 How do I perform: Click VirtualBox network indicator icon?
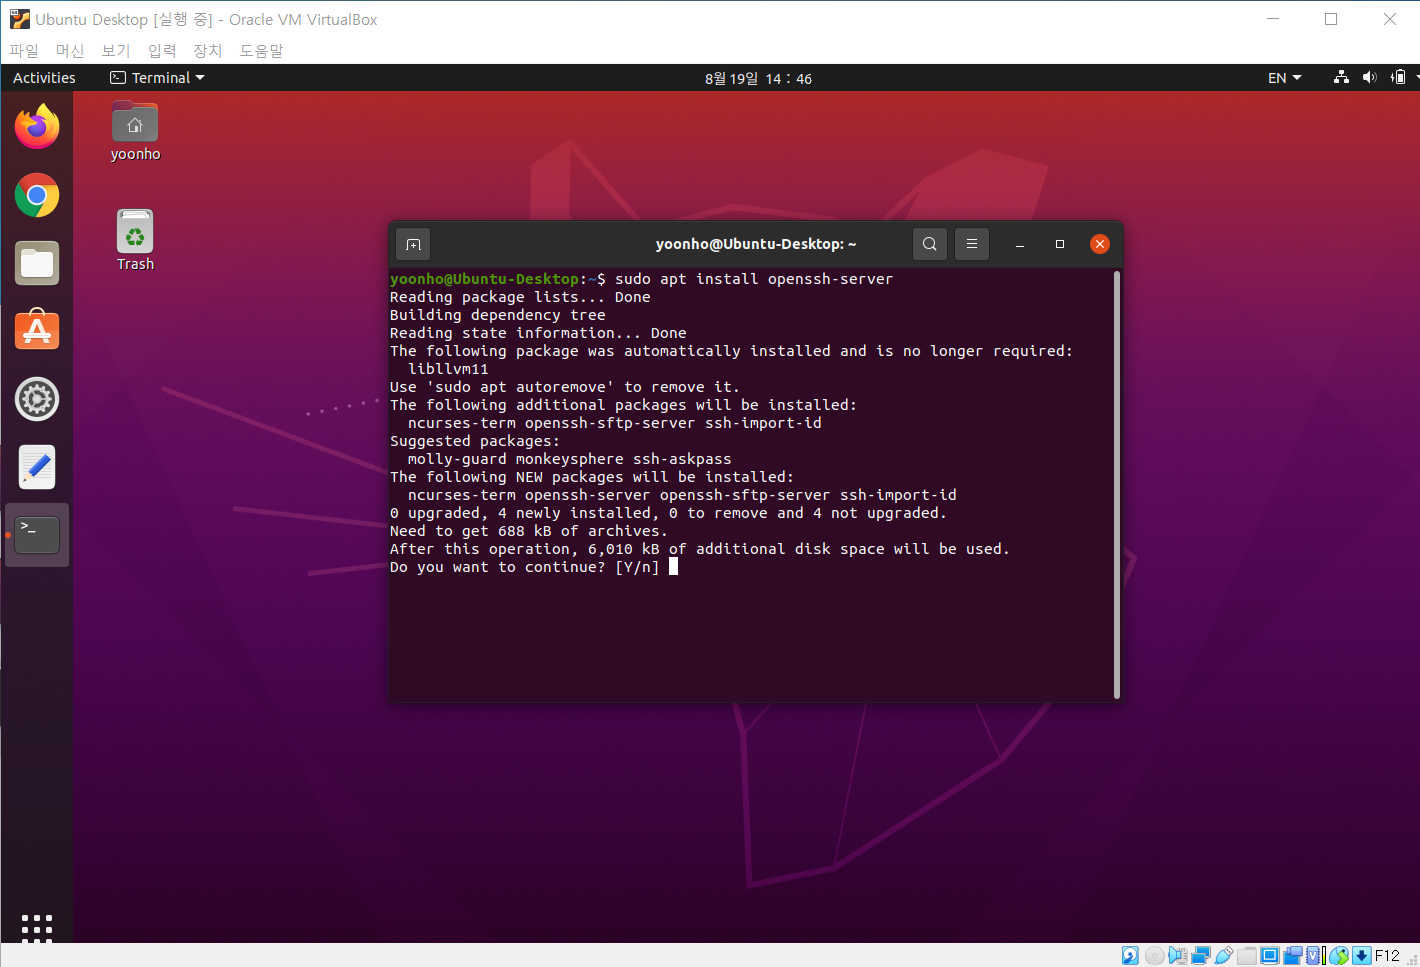(x=1201, y=956)
